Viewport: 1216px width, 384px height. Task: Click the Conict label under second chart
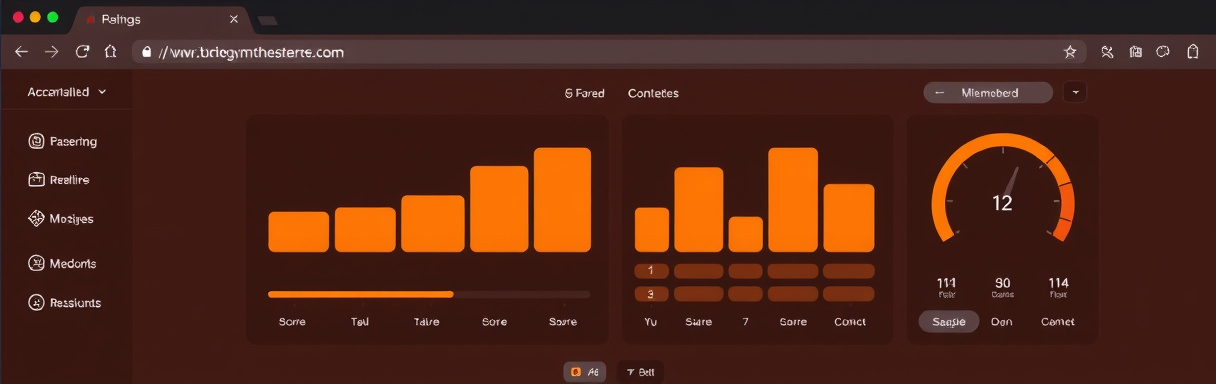click(x=850, y=322)
